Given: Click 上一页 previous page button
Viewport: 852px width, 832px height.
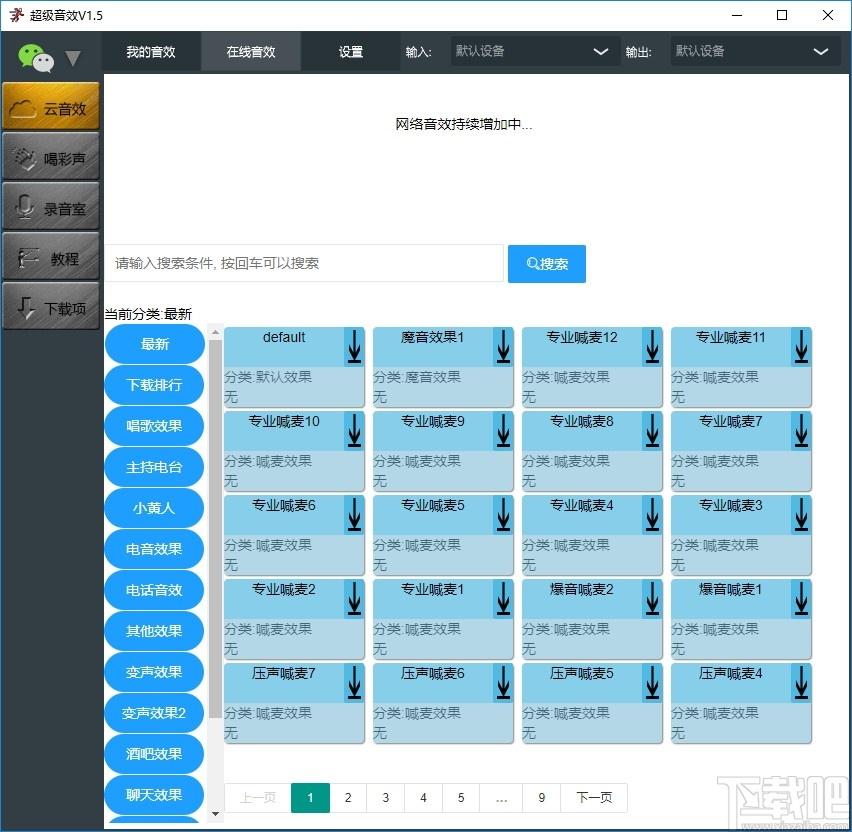Looking at the screenshot, I should pos(258,798).
